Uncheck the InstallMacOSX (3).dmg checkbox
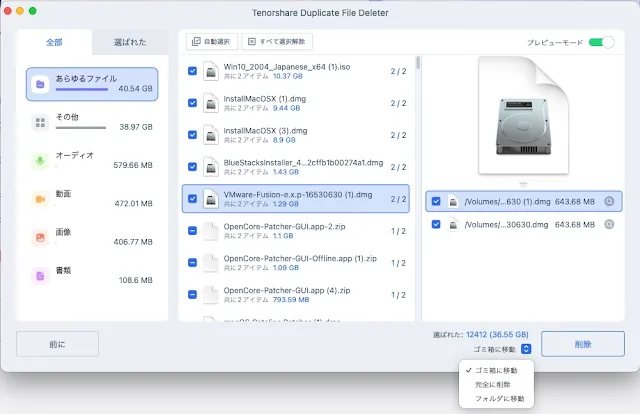 pos(192,135)
